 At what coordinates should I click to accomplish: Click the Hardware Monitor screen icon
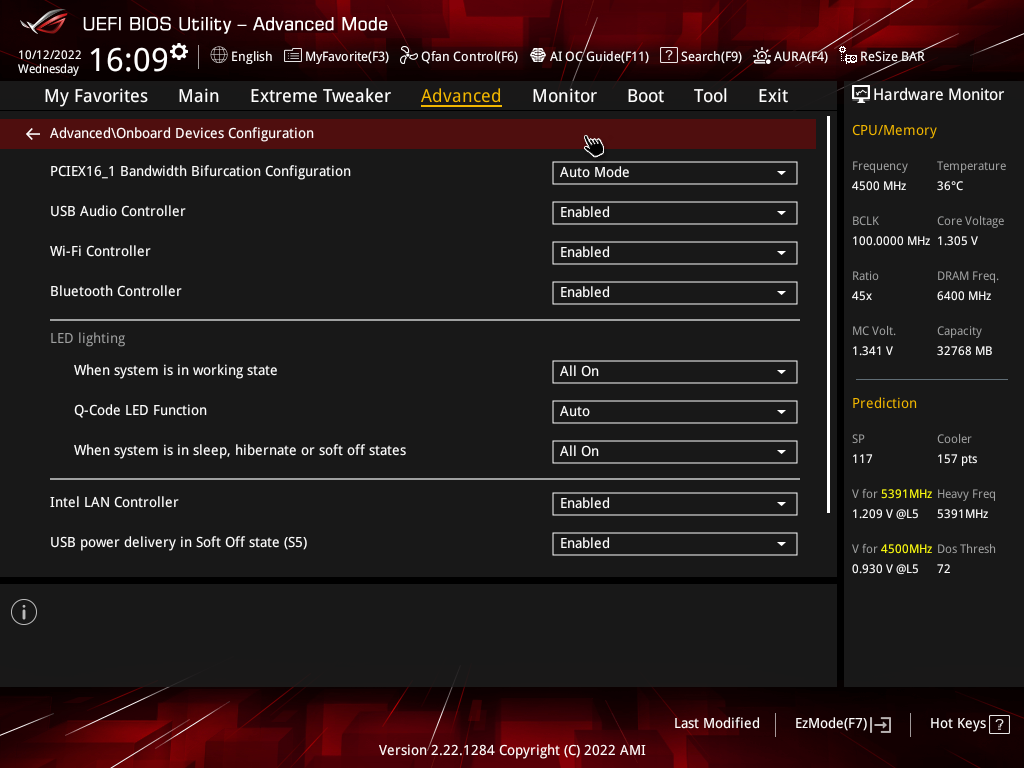pos(861,95)
